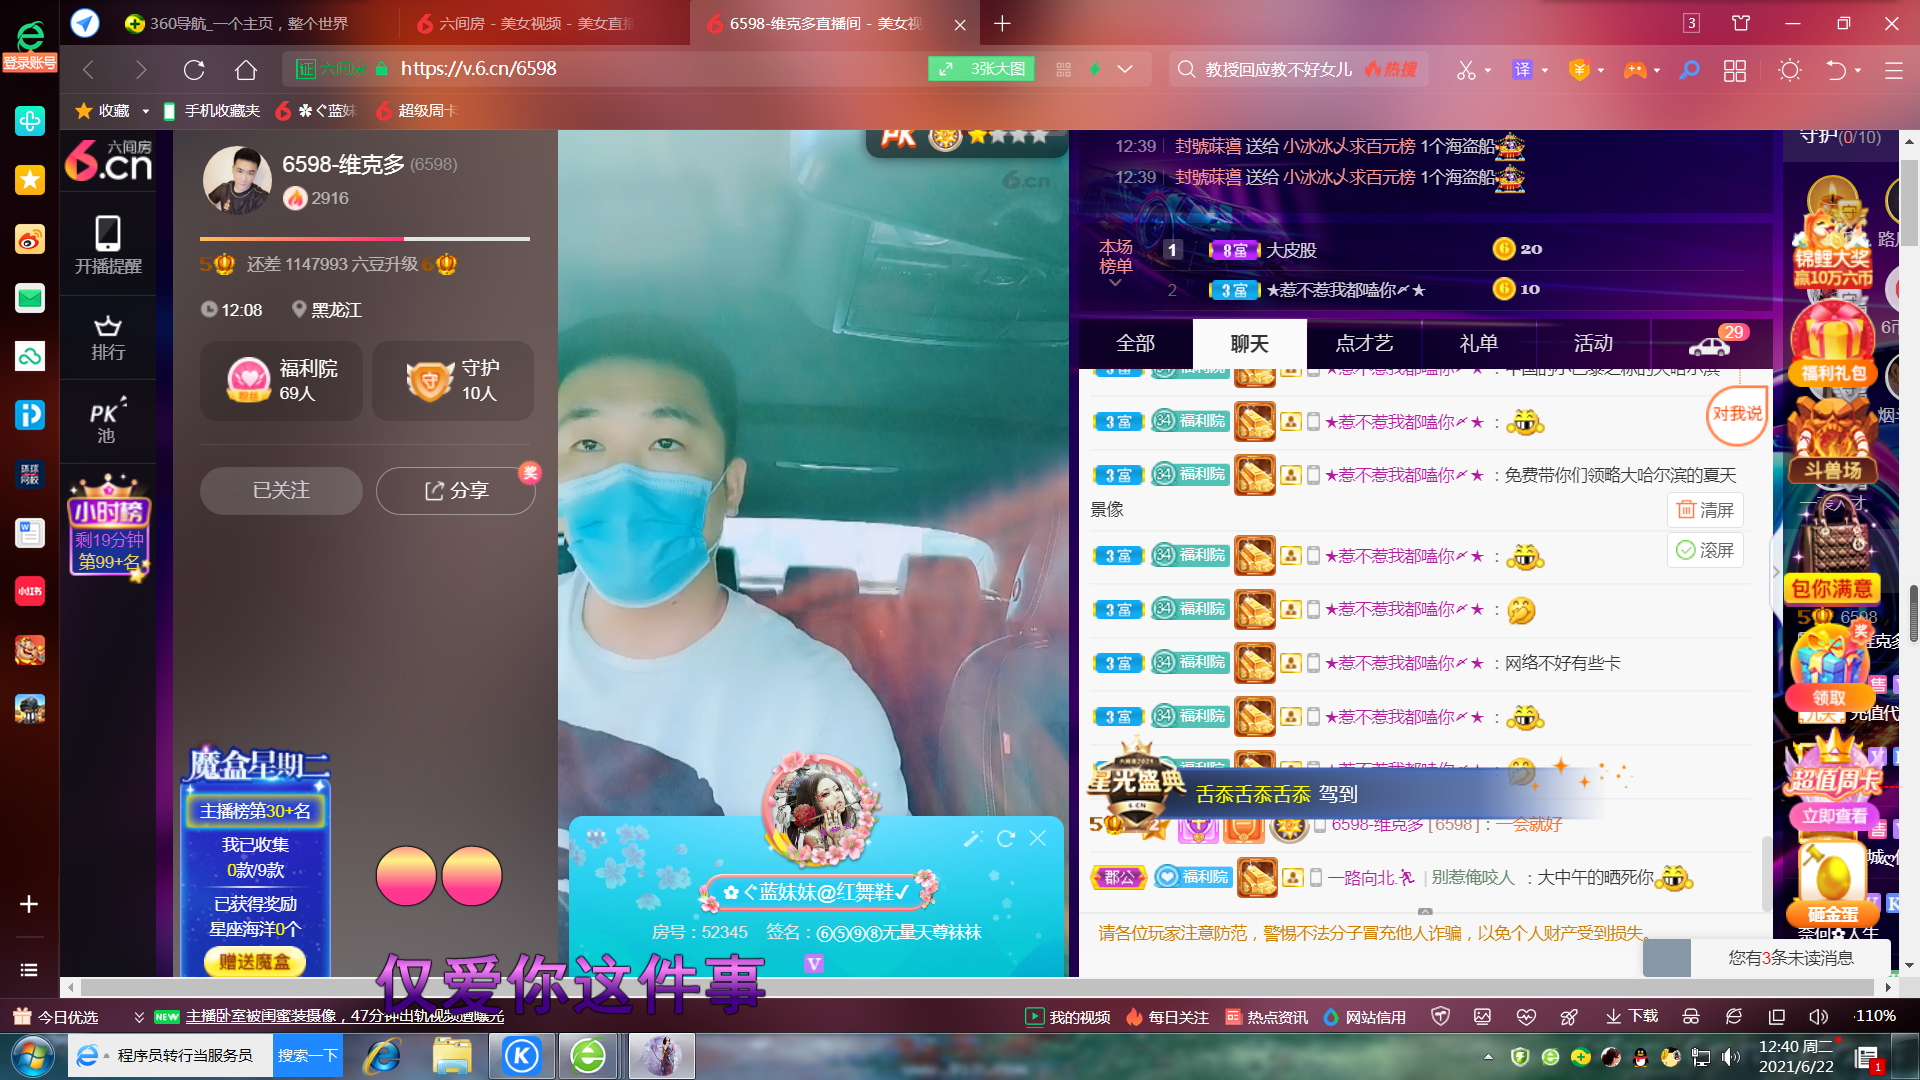The image size is (1920, 1080).
Task: Expand the gamepad tool dropdown arrow
Action: [x=1657, y=71]
